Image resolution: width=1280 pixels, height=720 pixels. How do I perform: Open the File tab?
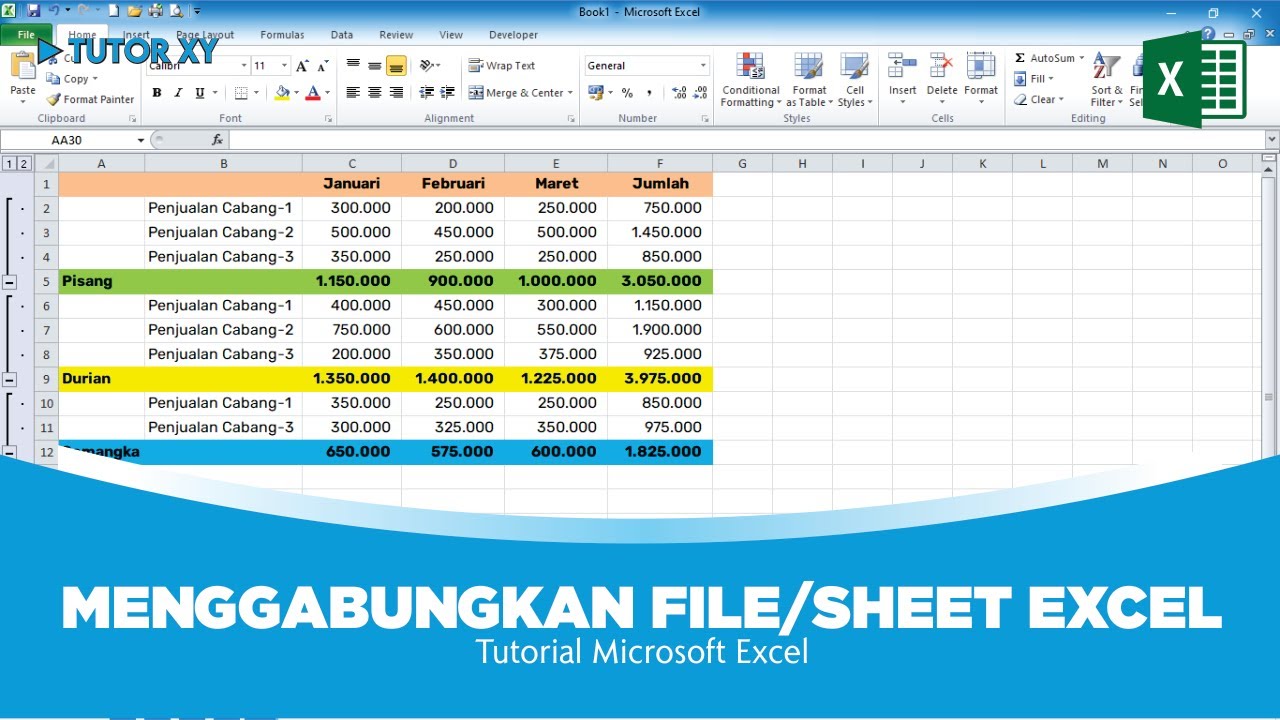26,35
